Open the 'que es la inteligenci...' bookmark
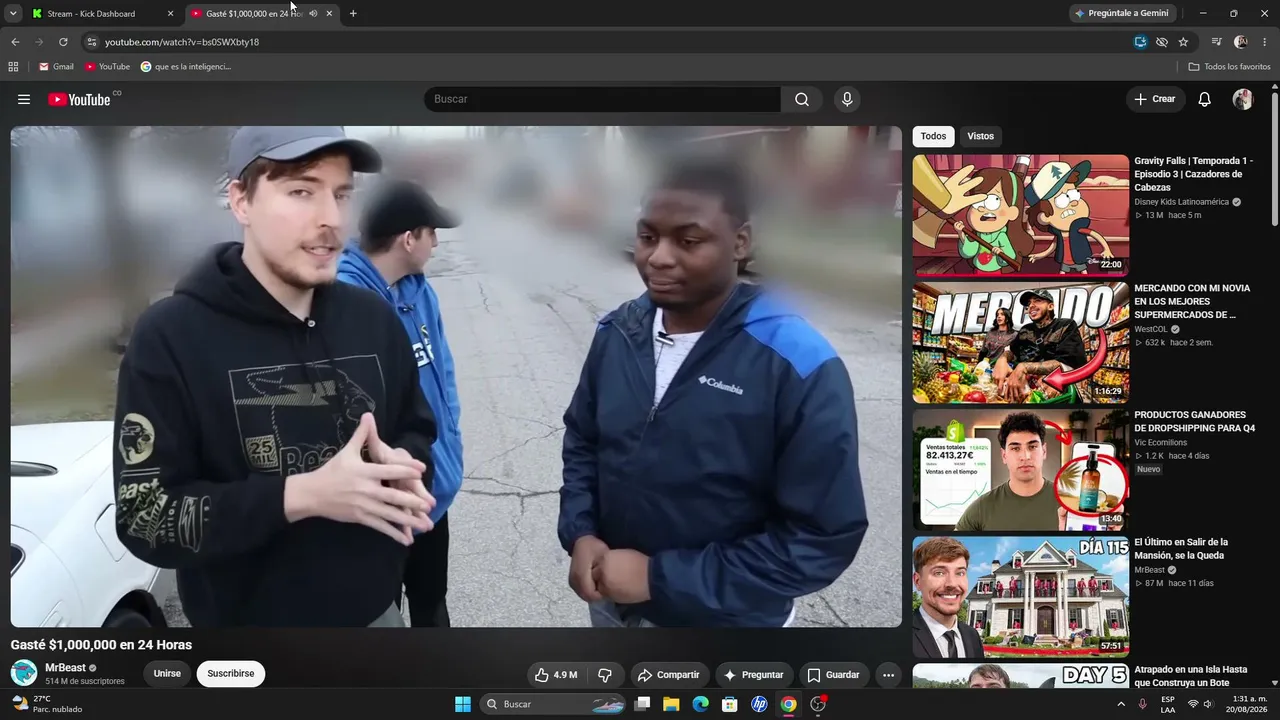Viewport: 1280px width, 720px height. pos(186,67)
